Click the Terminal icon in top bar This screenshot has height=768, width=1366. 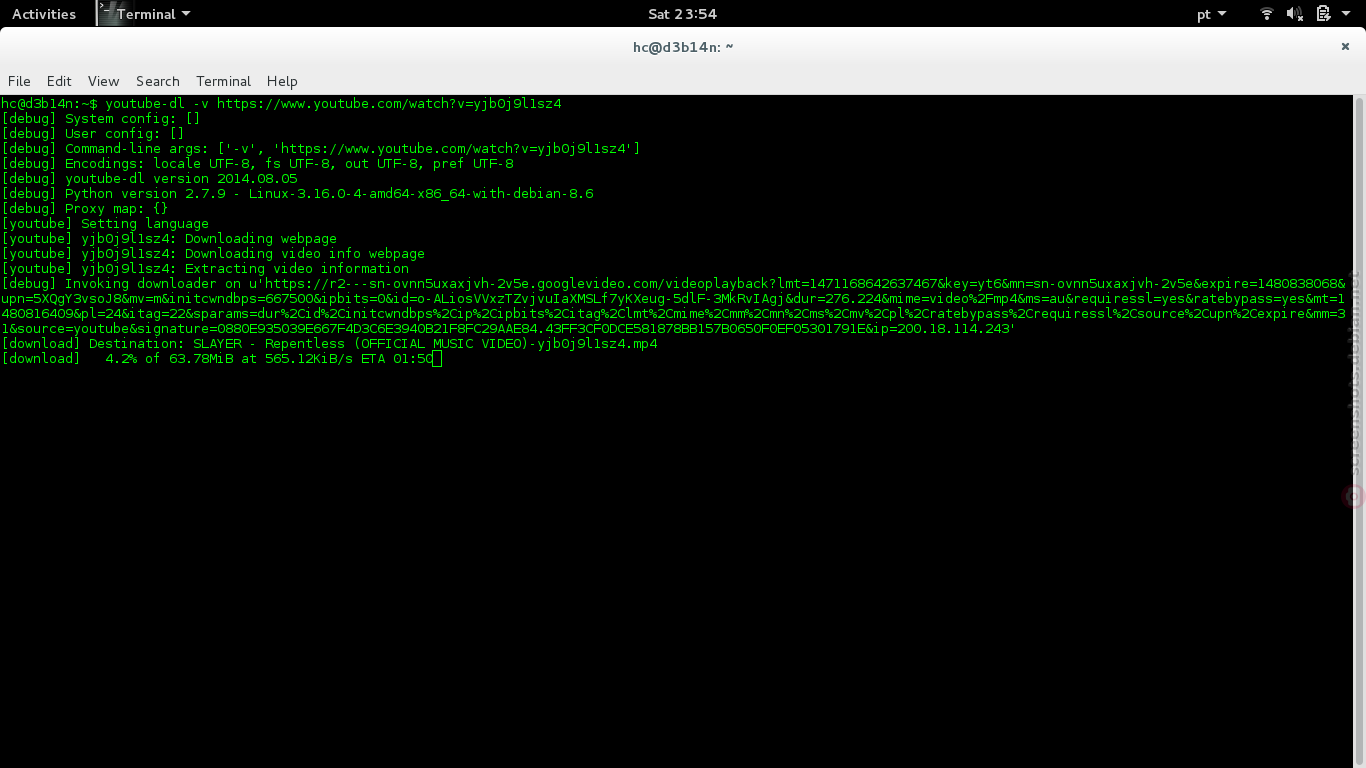(107, 13)
